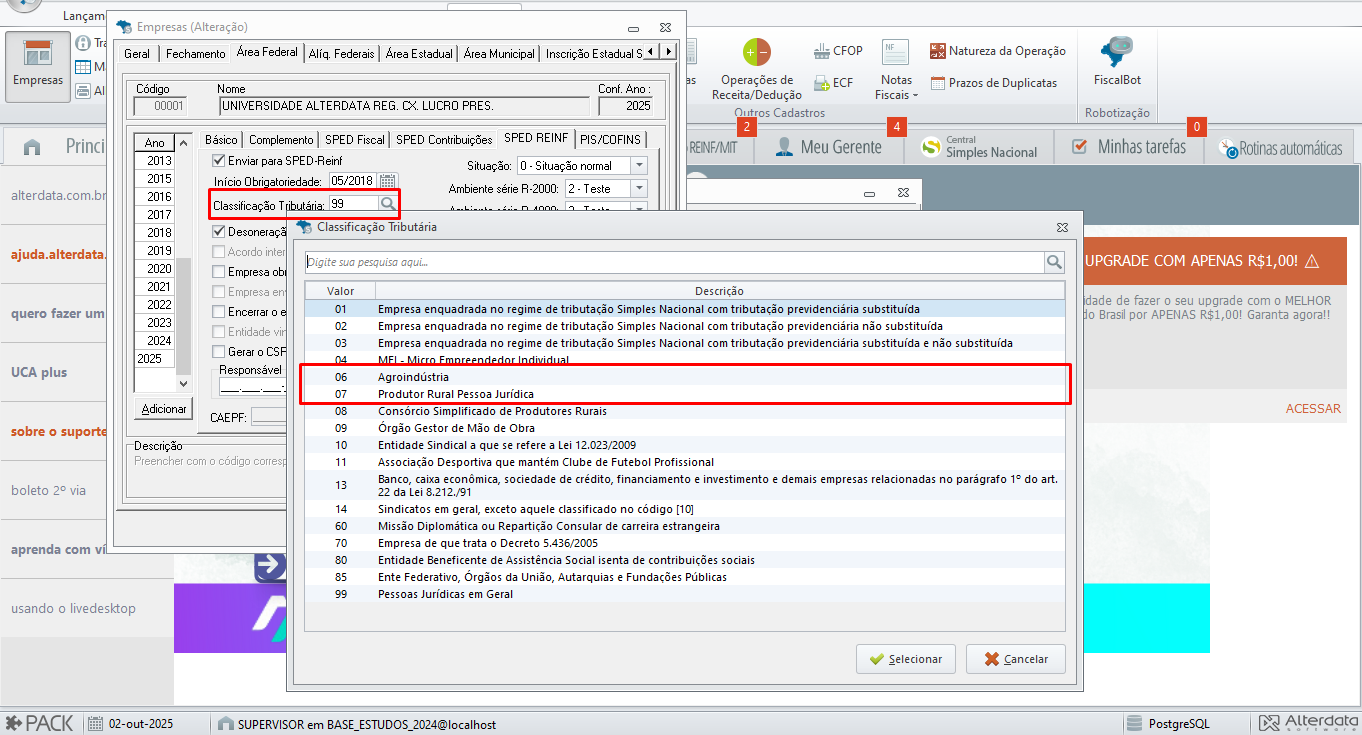Screen dimensions: 1362x735
Task: Expand the Situação dropdown
Action: point(639,166)
